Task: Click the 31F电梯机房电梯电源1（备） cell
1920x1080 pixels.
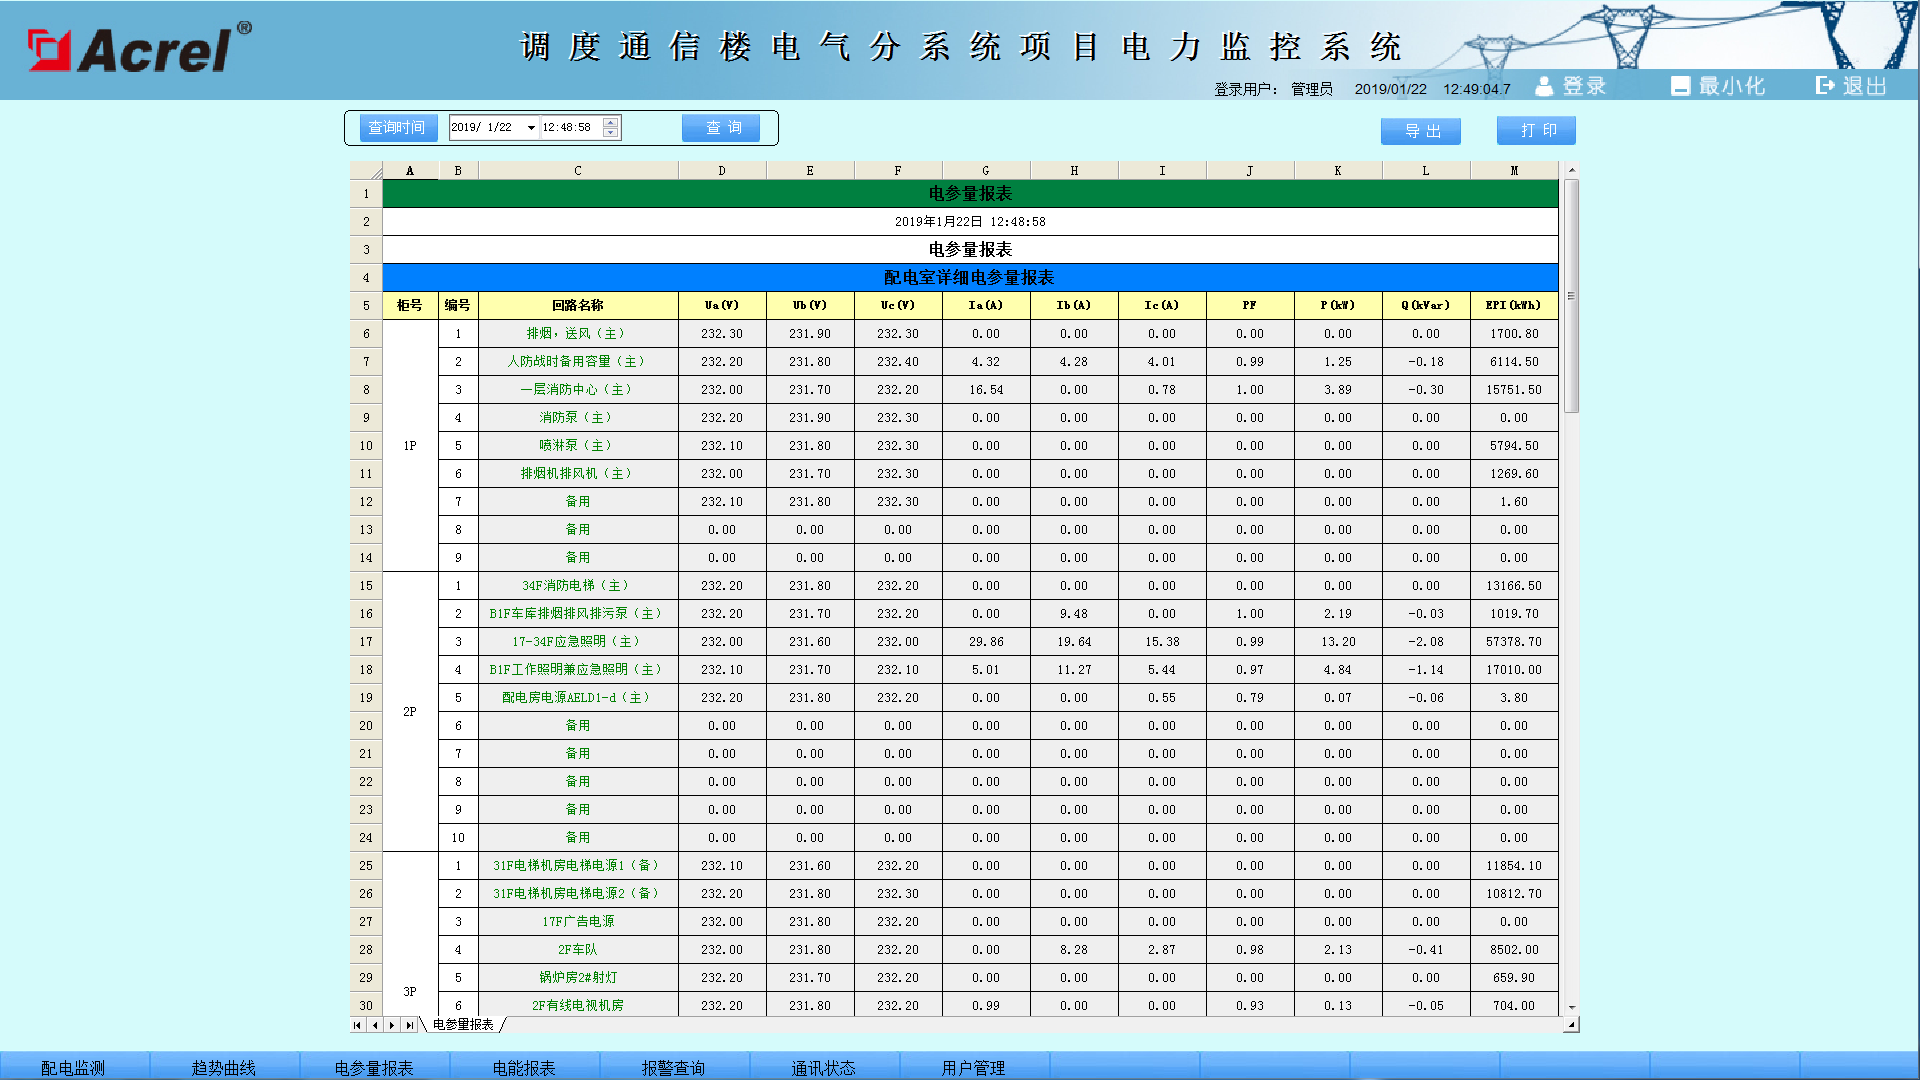Action: tap(578, 866)
